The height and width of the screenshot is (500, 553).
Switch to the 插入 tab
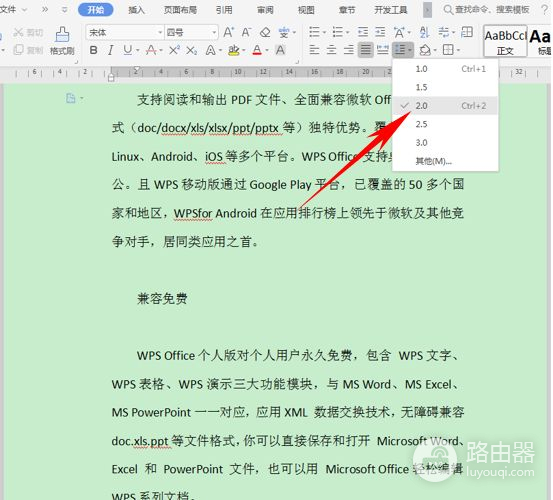136,10
